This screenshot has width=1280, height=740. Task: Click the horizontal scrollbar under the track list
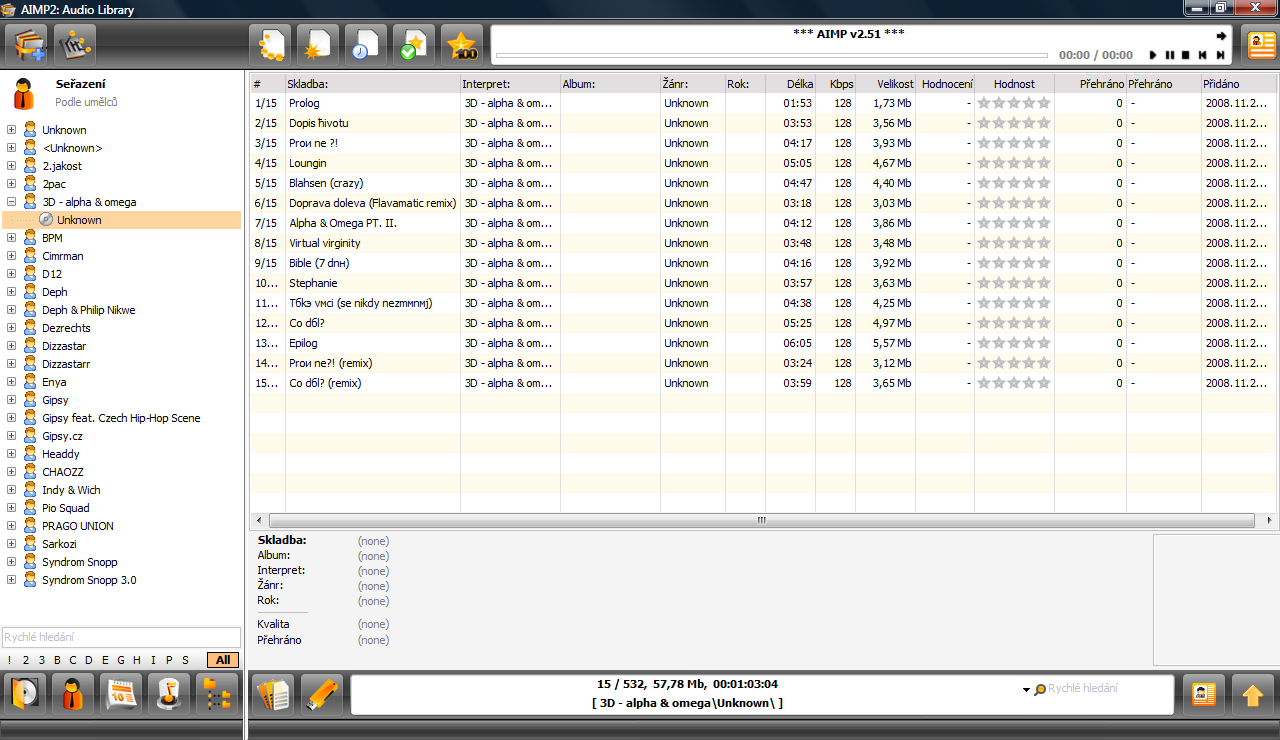tap(761, 521)
